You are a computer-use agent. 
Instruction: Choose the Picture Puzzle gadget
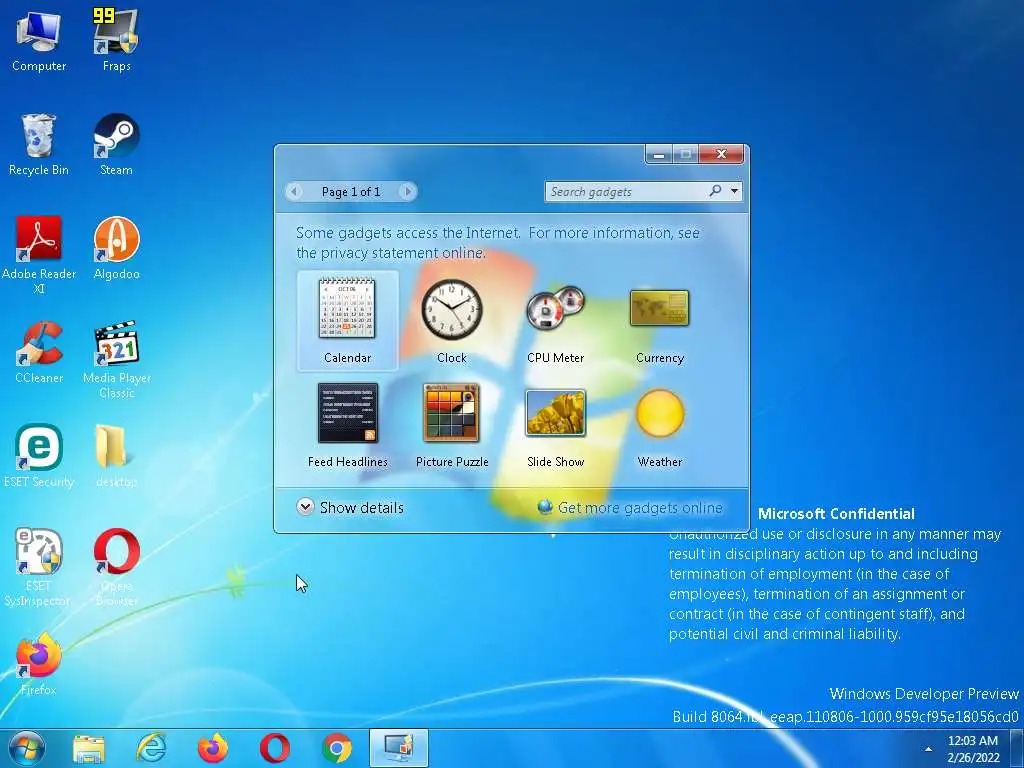click(x=451, y=424)
